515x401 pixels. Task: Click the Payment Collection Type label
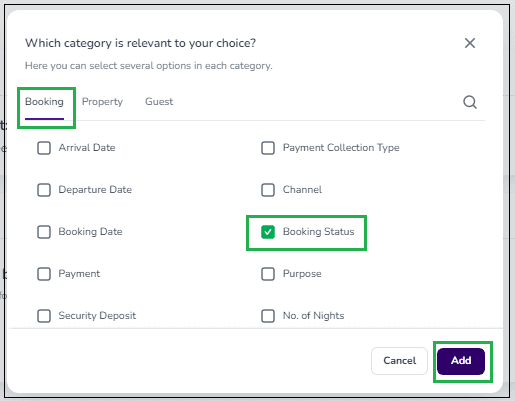341,148
